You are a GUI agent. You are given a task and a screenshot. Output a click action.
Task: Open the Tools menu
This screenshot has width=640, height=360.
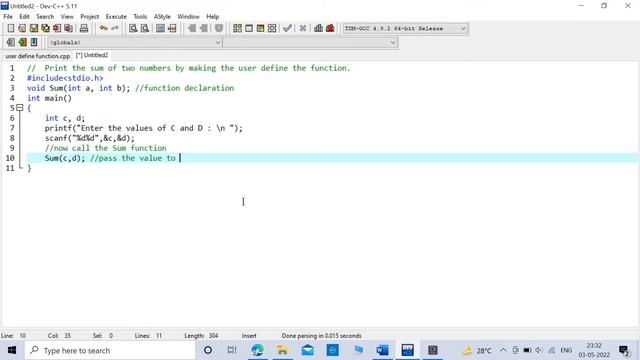coord(140,17)
